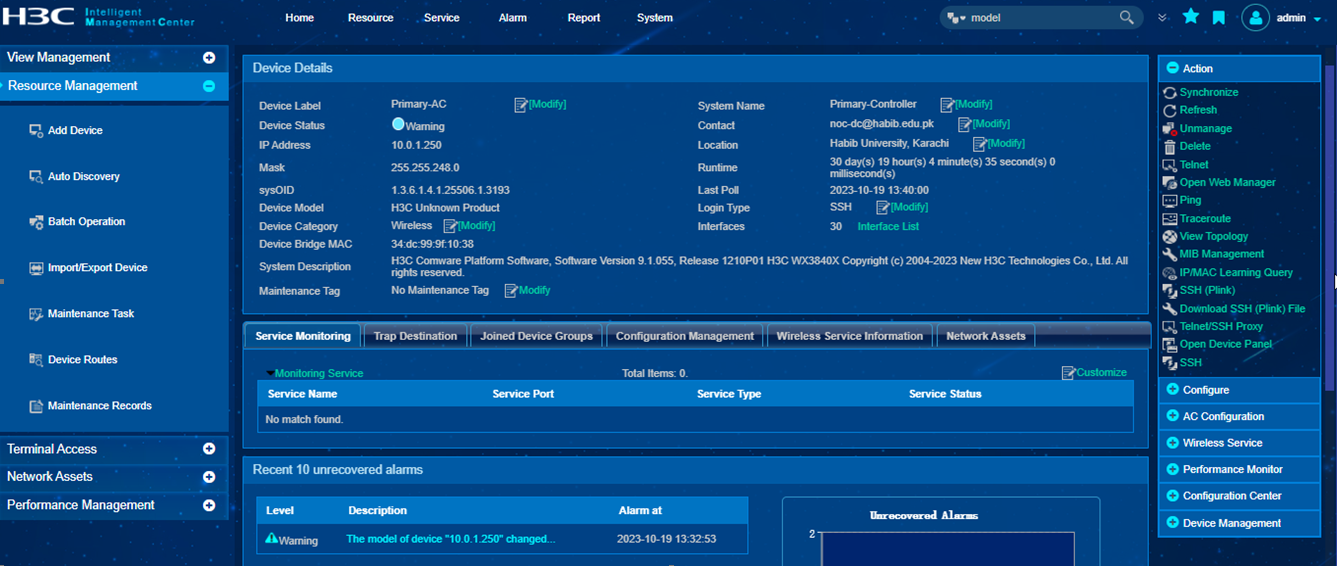
Task: Click the search magnifier icon
Action: point(1126,17)
